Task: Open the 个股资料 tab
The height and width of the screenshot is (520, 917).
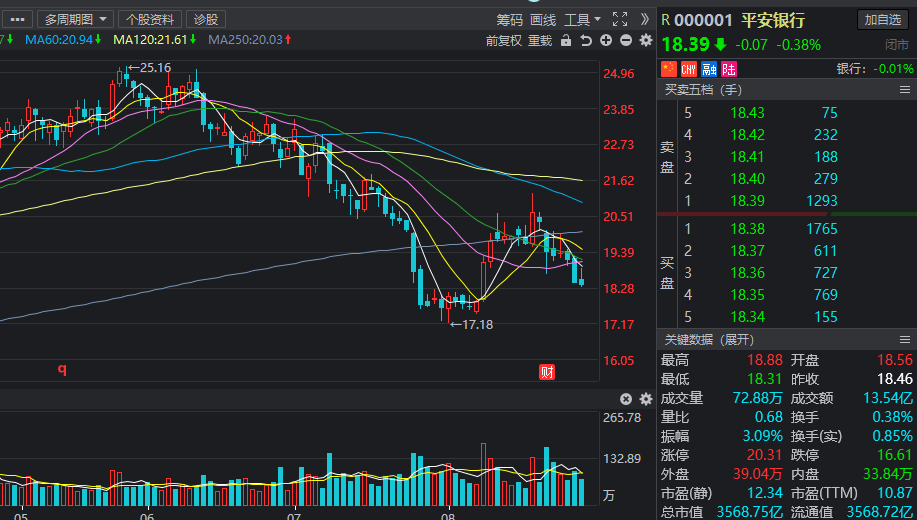Action: 151,19
